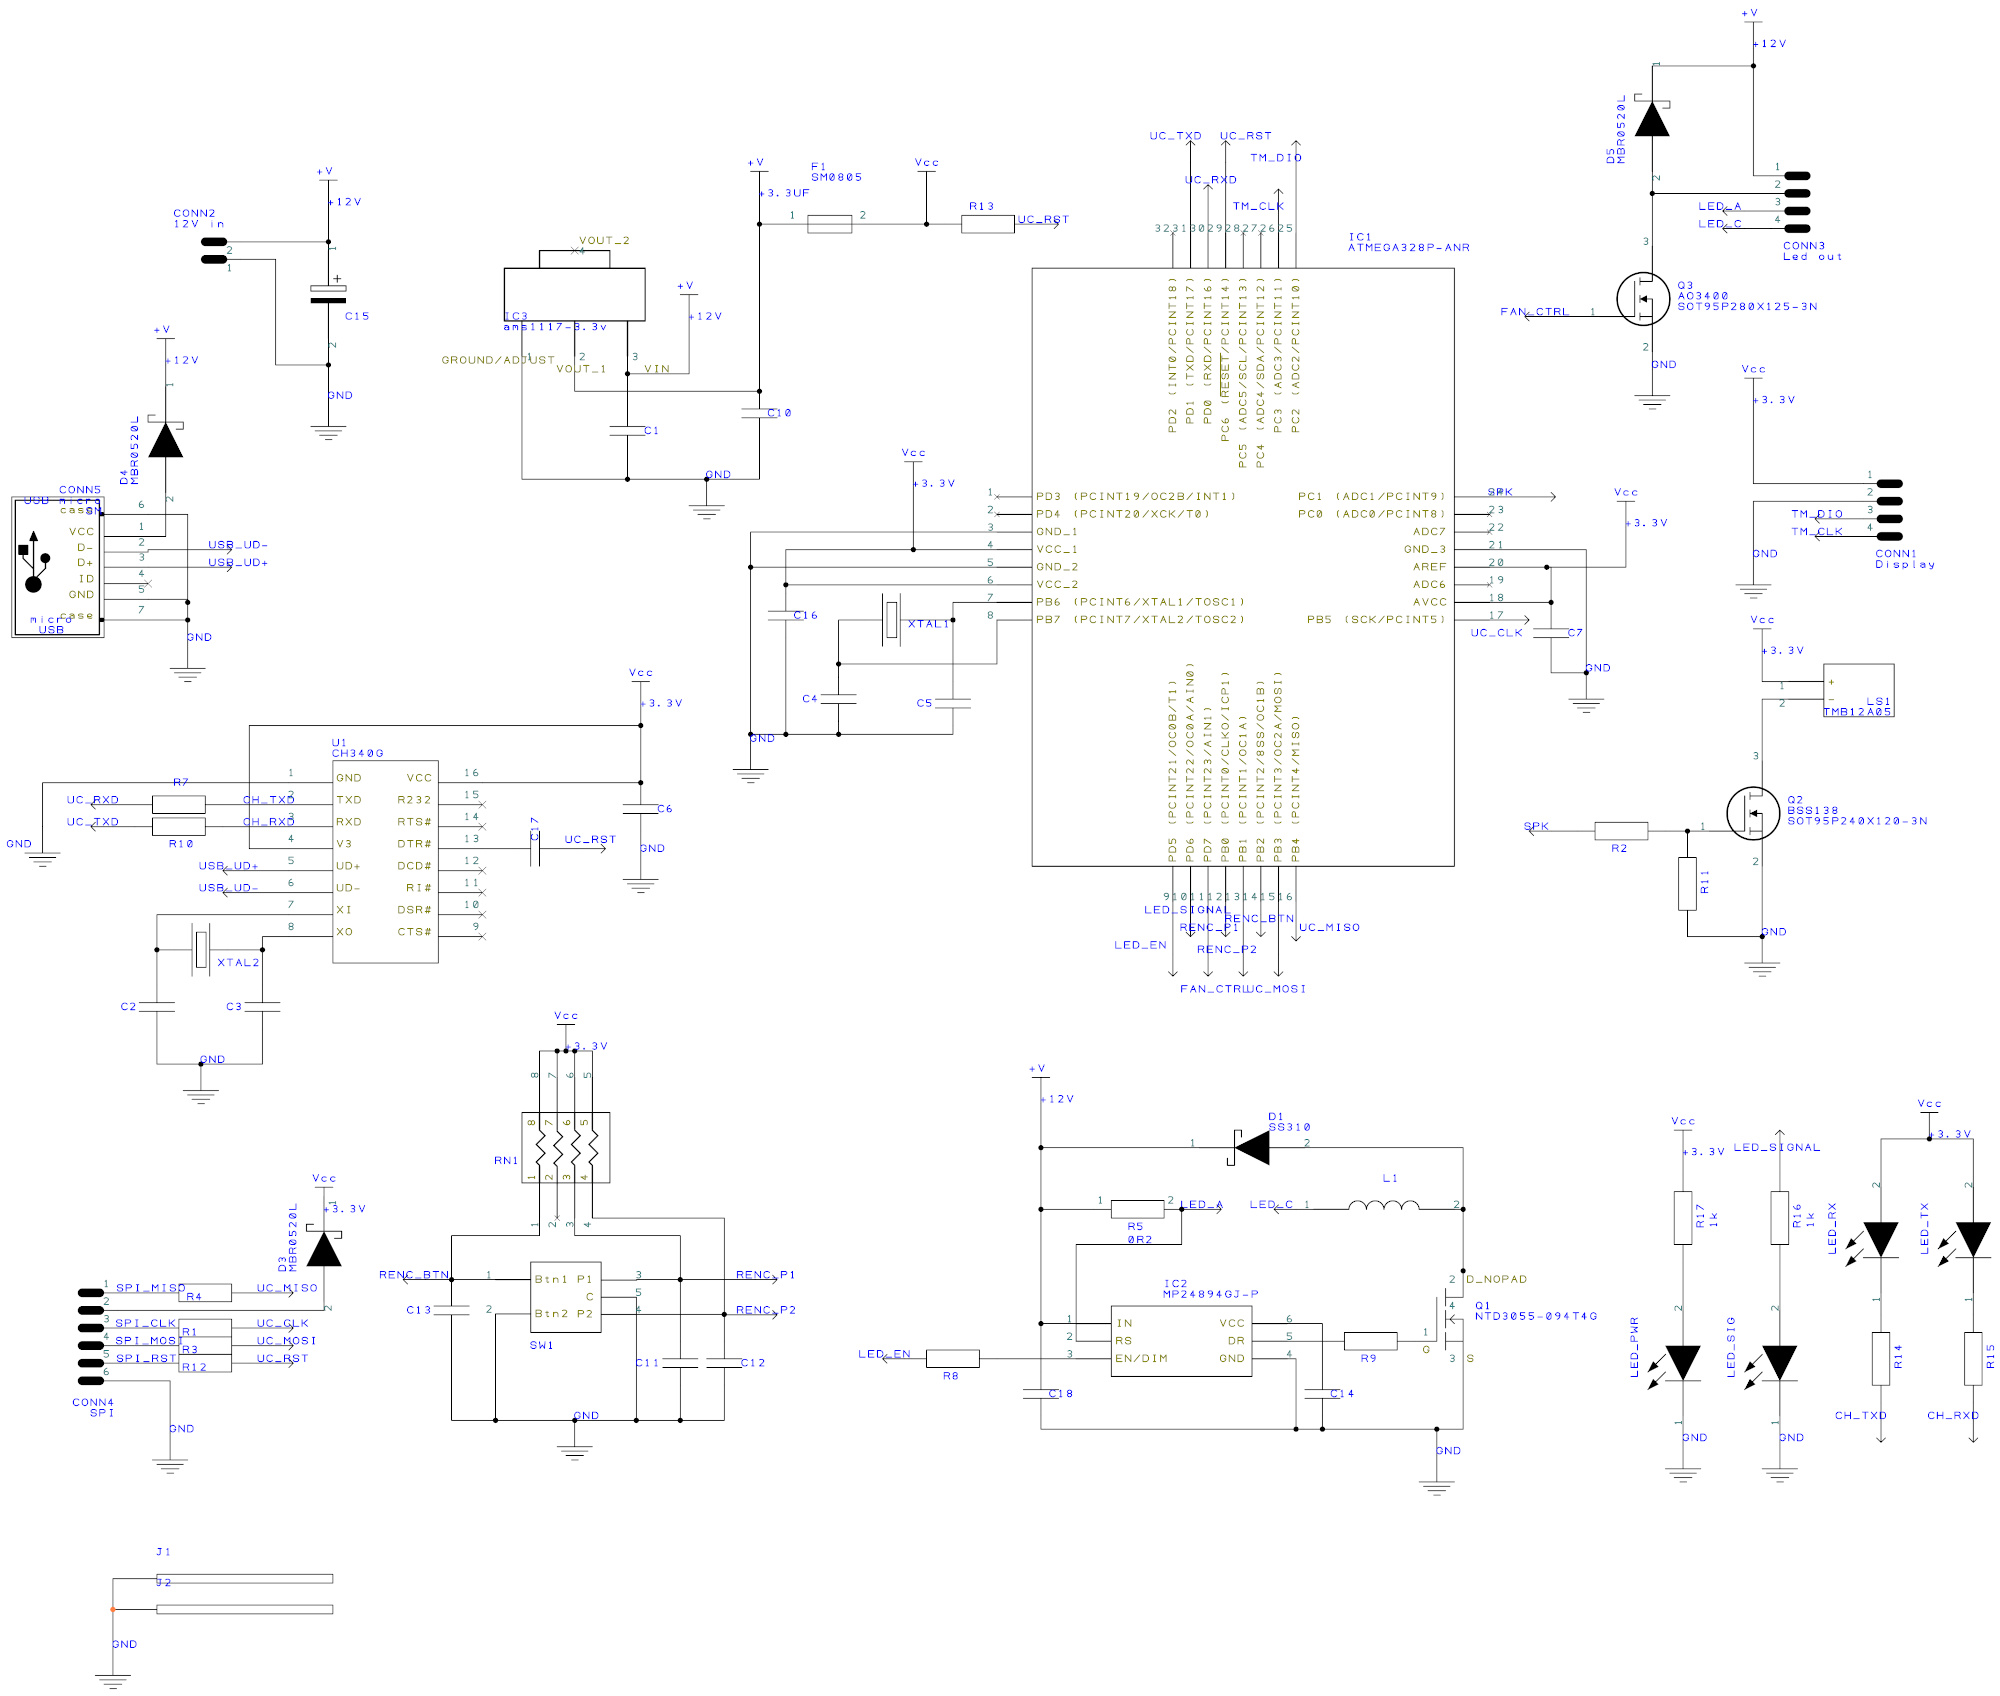Click CONN1 Display connector pin 4

pyautogui.click(x=1890, y=536)
